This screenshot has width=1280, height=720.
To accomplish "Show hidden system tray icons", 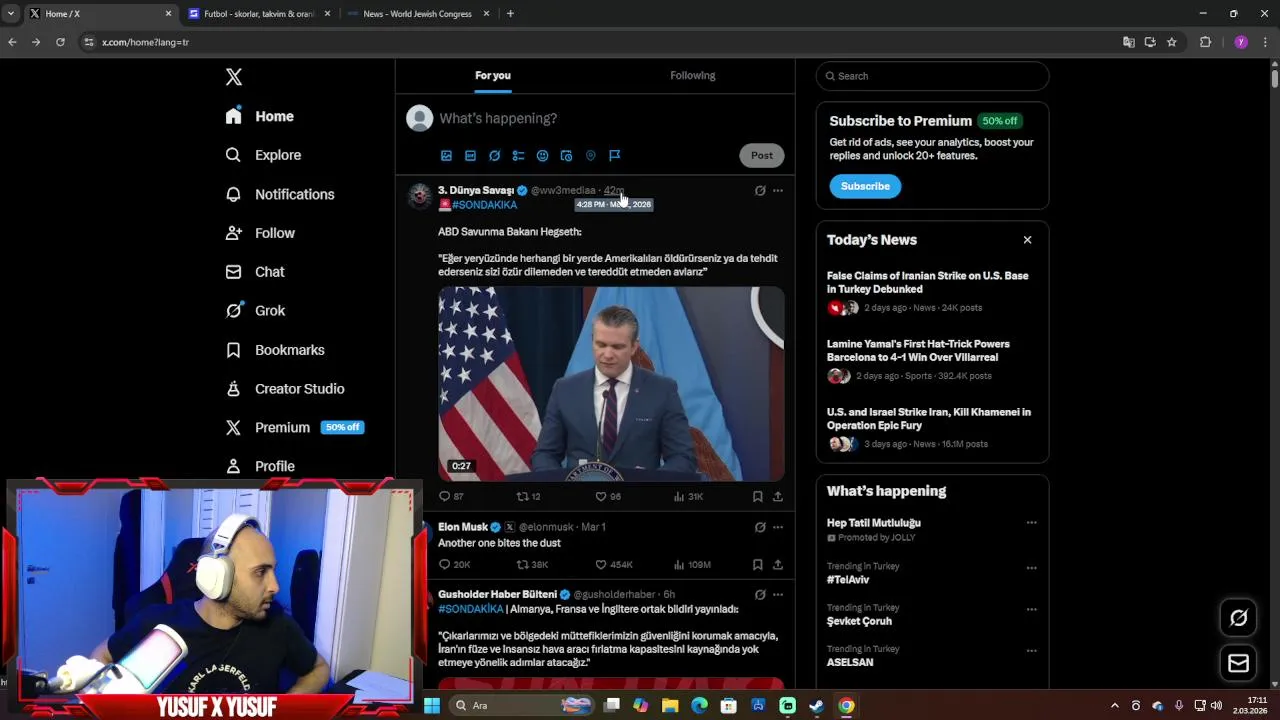I will (x=1115, y=705).
